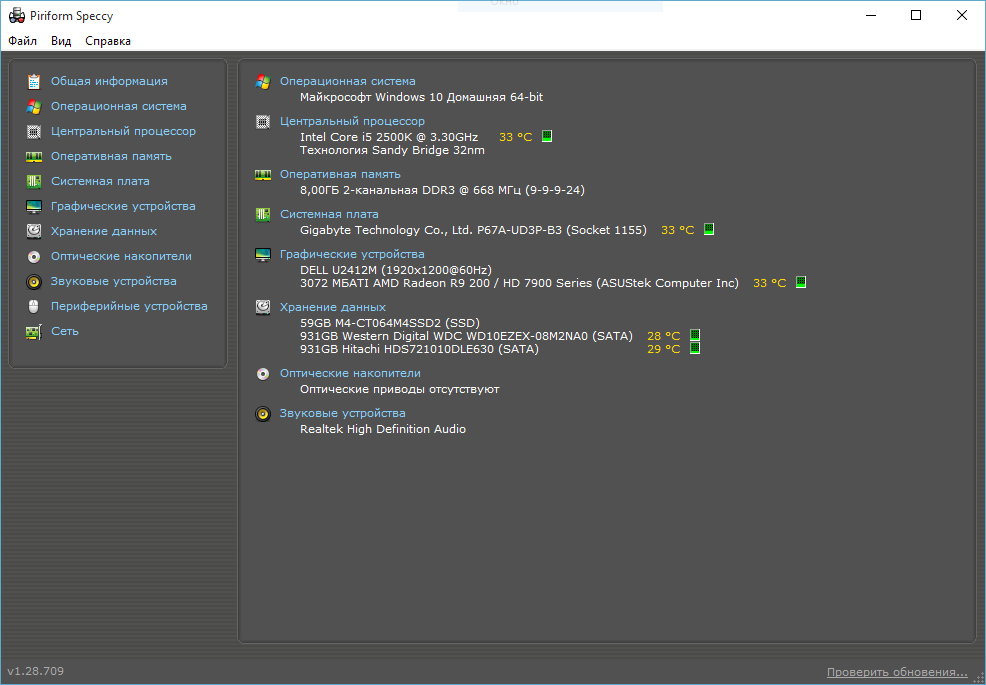This screenshot has height=685, width=986.
Task: Click the Оптические приводы отсутствуют text
Action: pyautogui.click(x=399, y=389)
